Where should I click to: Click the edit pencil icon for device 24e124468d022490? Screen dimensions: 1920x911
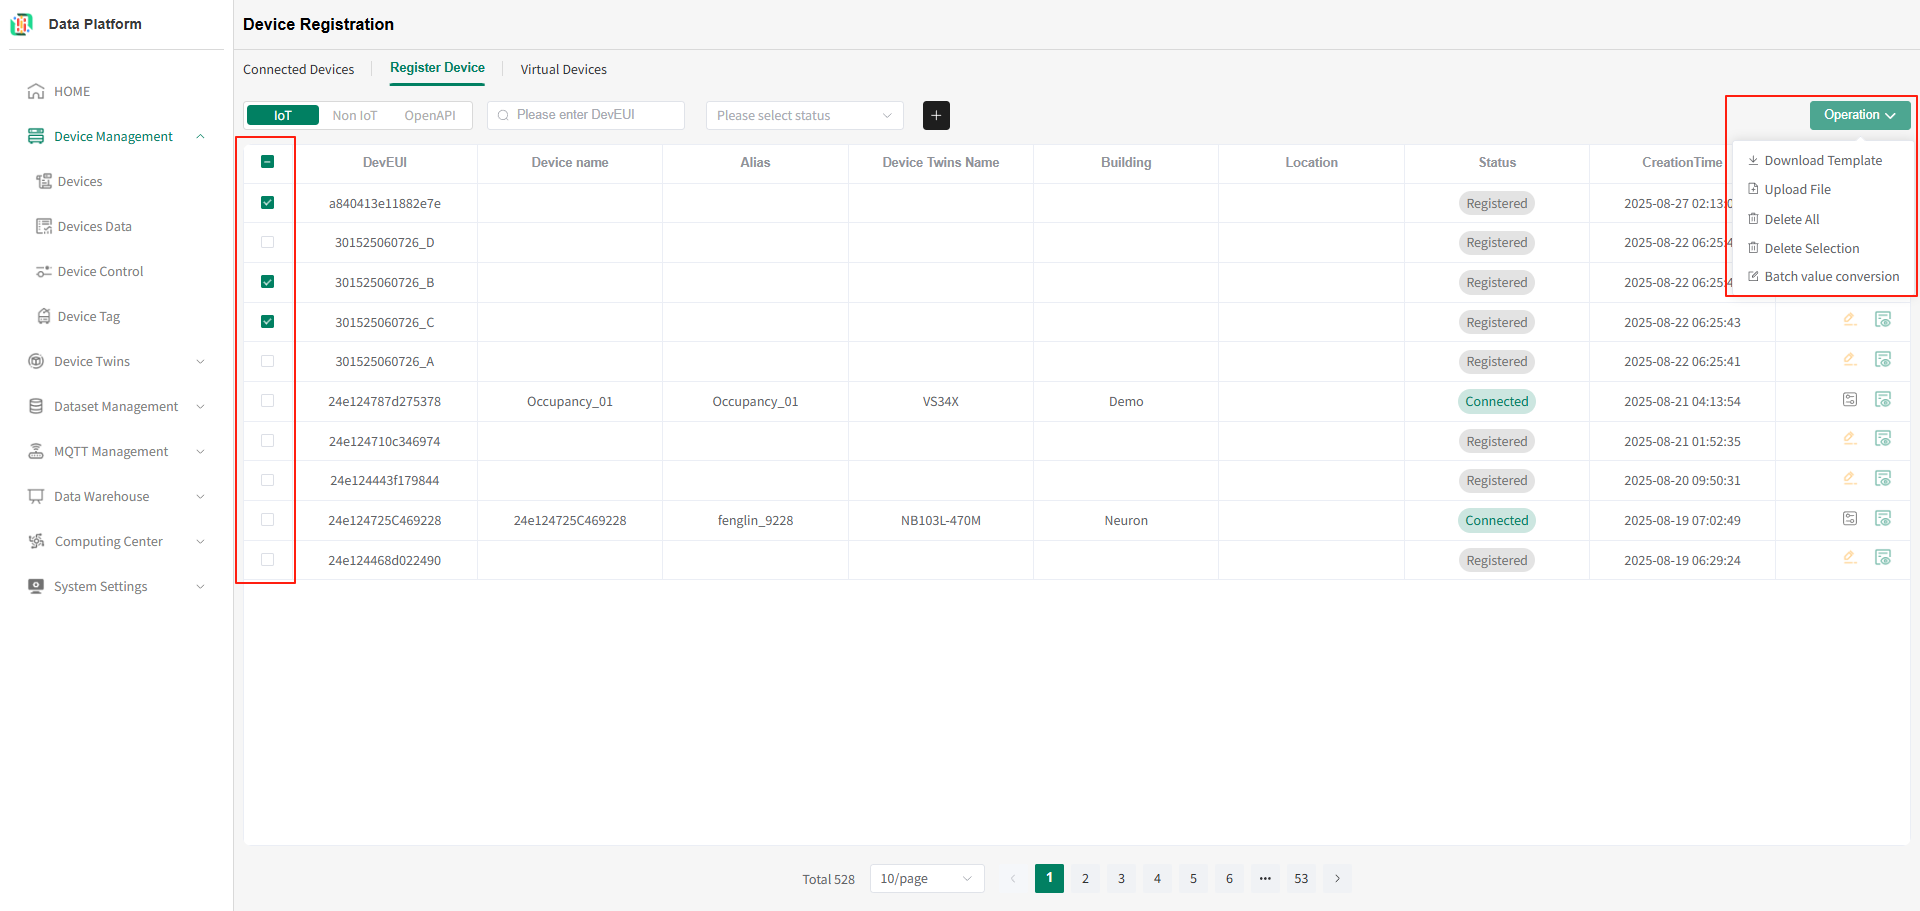tap(1850, 558)
